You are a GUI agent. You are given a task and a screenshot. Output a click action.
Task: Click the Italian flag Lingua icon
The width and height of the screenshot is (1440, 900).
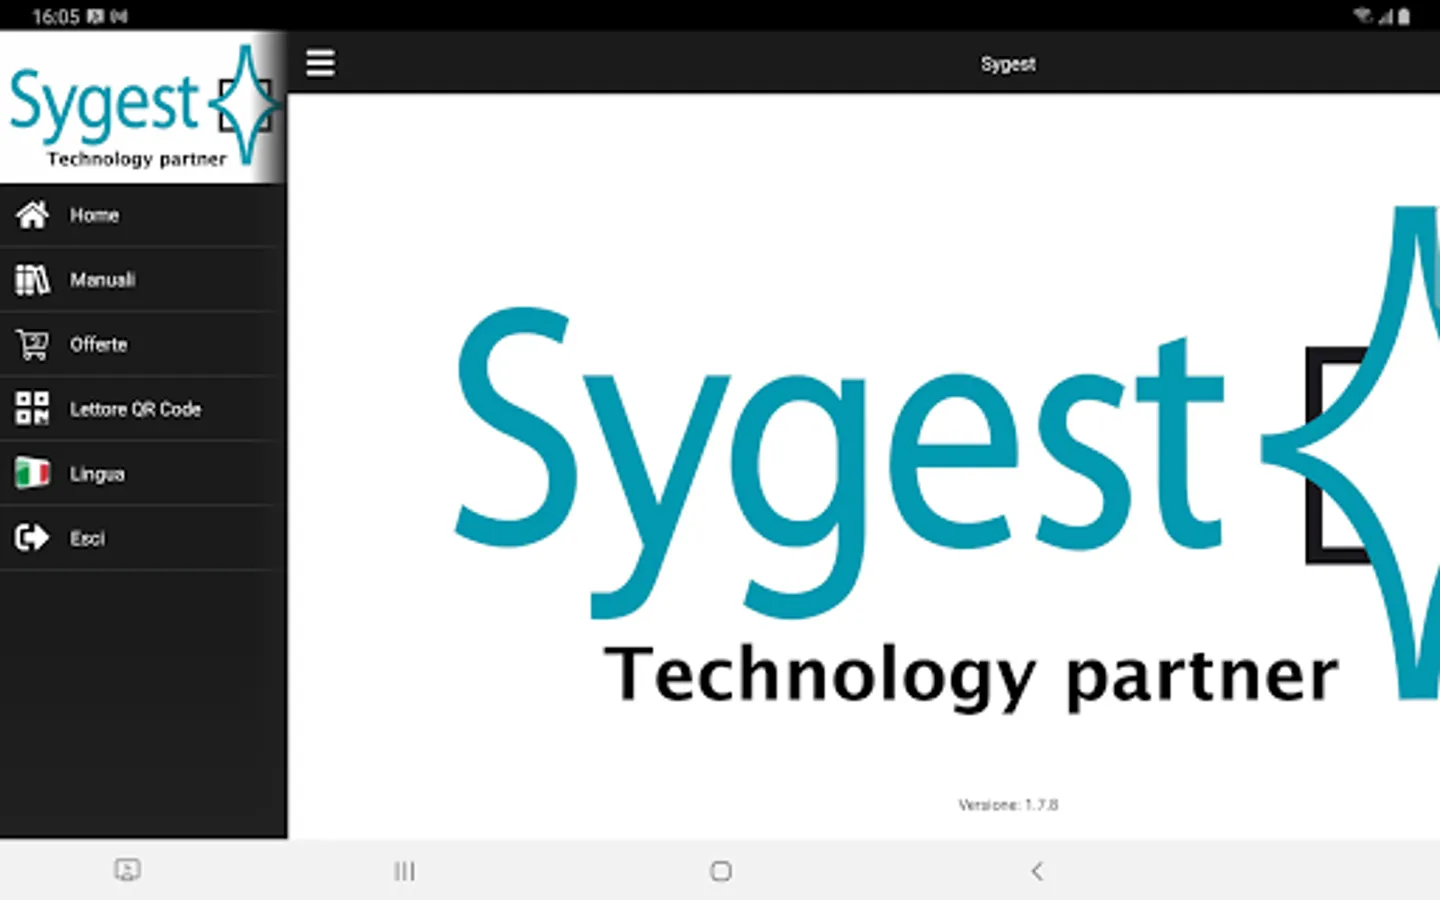[32, 473]
